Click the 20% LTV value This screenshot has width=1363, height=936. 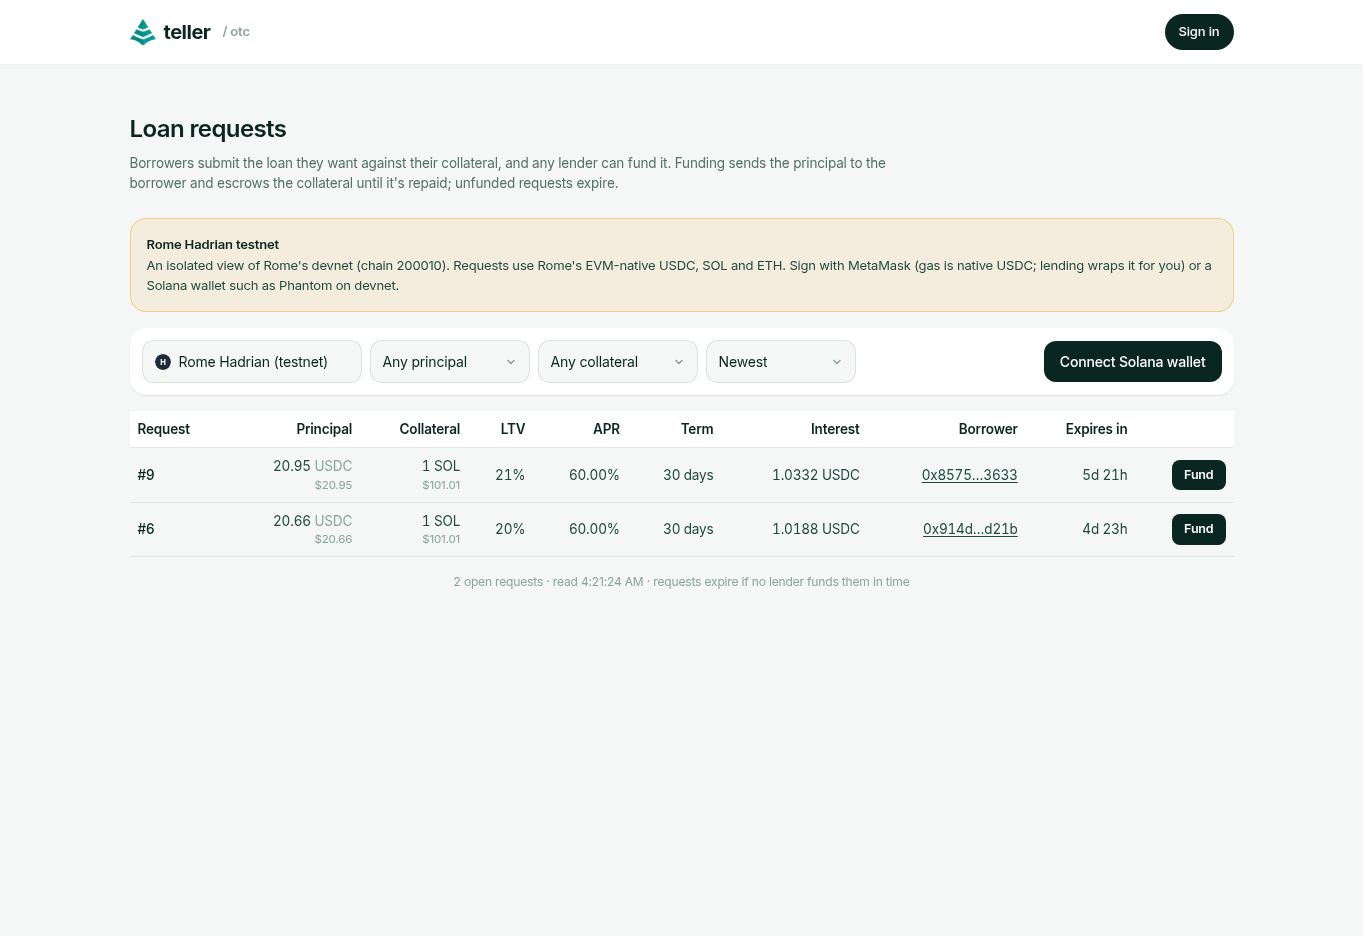510,529
